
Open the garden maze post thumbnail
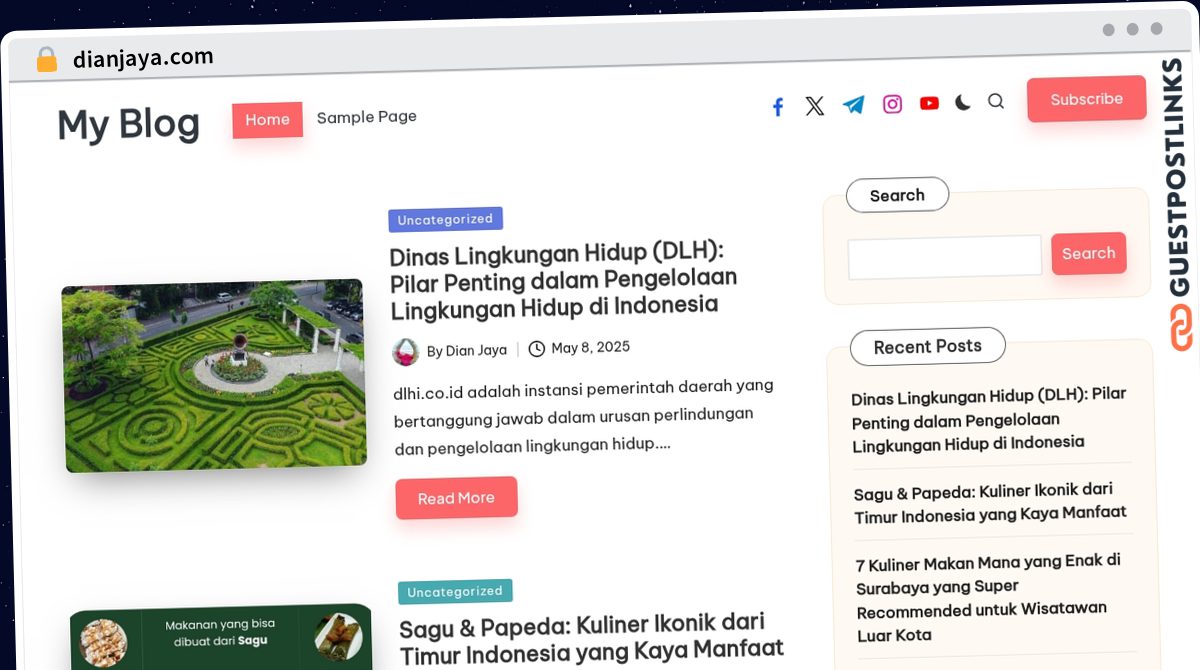coord(213,376)
